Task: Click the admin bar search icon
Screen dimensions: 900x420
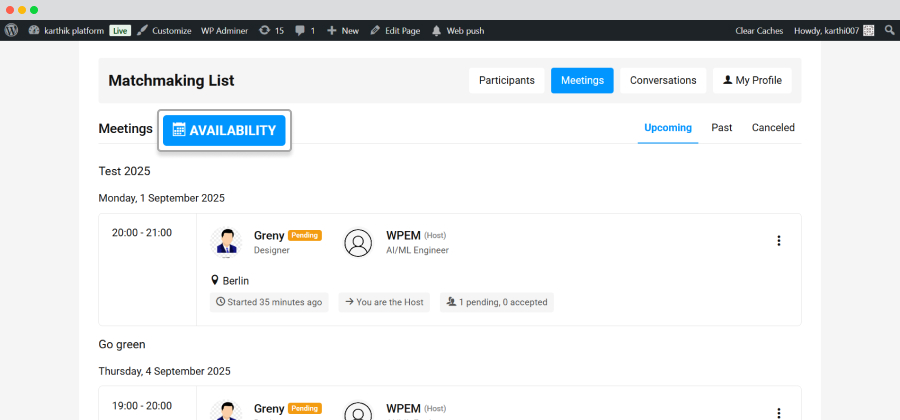Action: click(x=890, y=30)
